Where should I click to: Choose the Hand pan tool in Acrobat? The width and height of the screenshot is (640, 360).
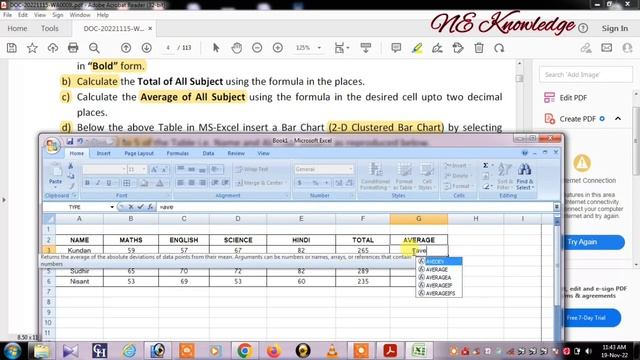[x=236, y=48]
